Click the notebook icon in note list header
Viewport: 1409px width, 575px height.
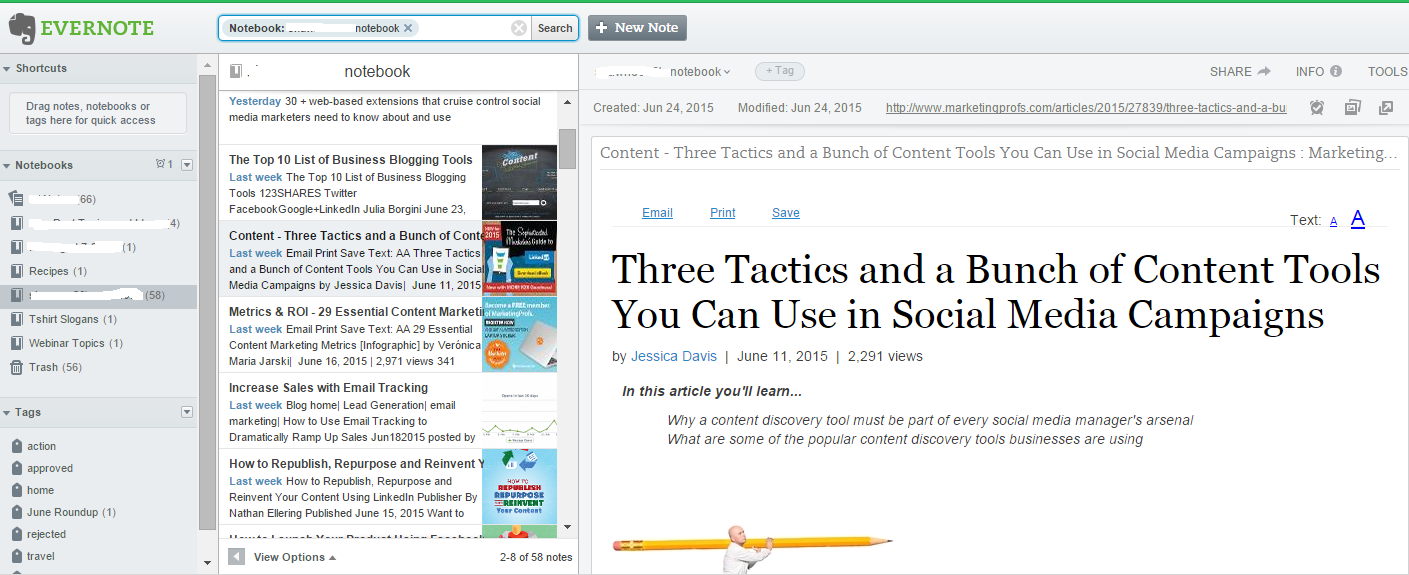point(236,71)
